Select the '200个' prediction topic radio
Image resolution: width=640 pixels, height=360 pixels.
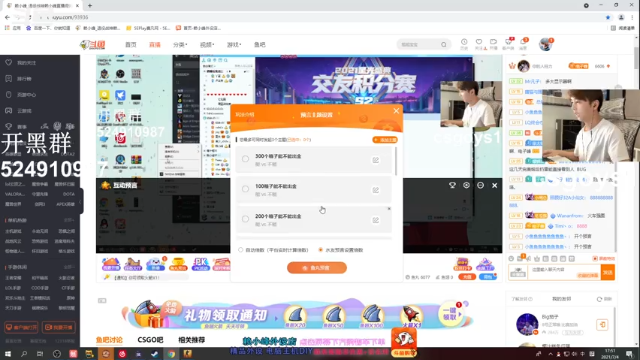(x=245, y=219)
